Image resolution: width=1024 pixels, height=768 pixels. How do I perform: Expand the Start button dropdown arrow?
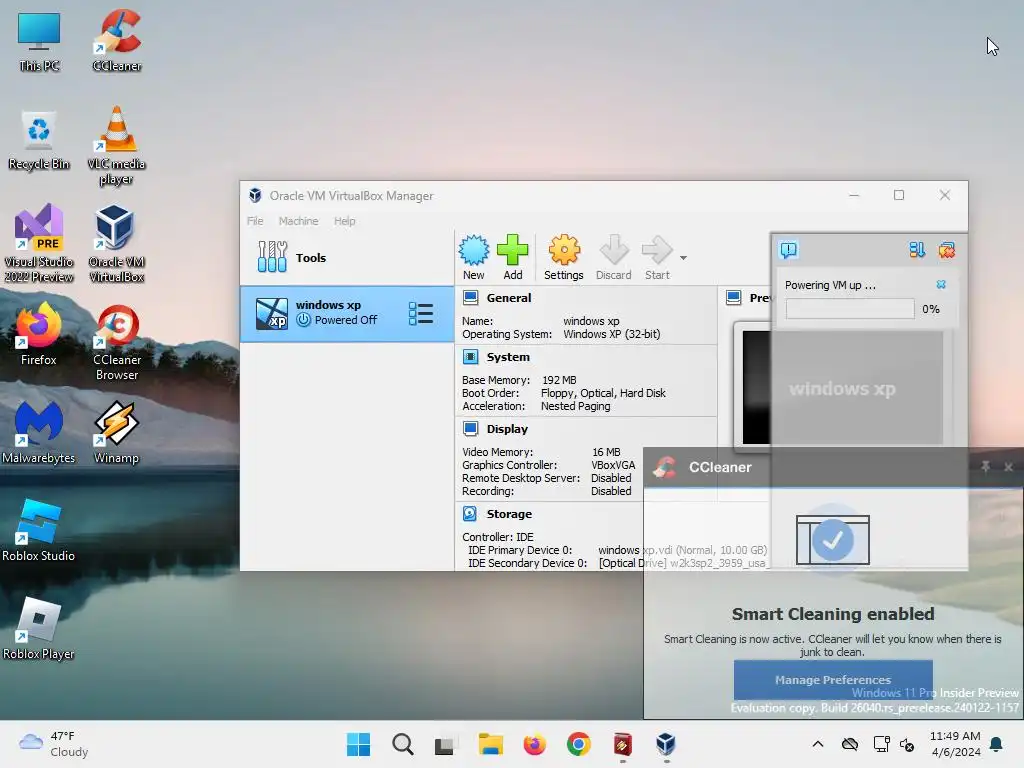683,258
